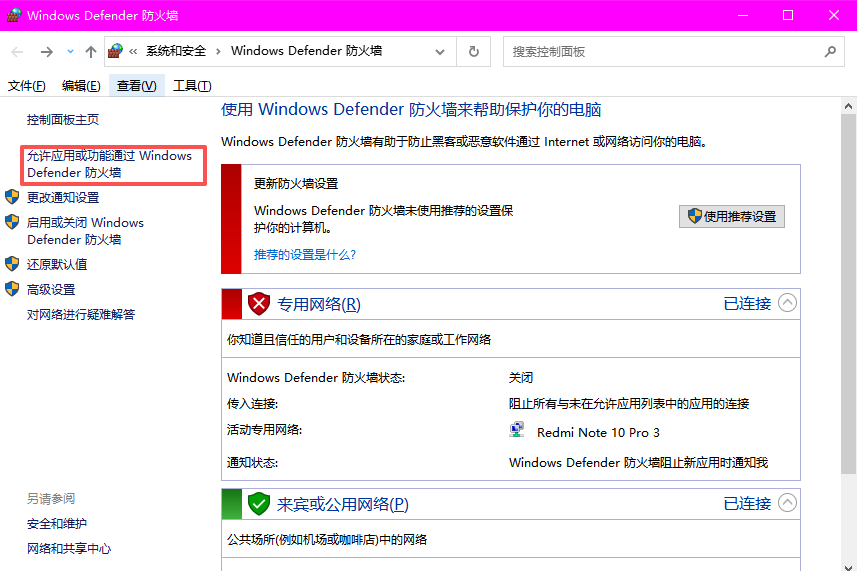Select 来宾或公用网络(P) heading

(343, 504)
